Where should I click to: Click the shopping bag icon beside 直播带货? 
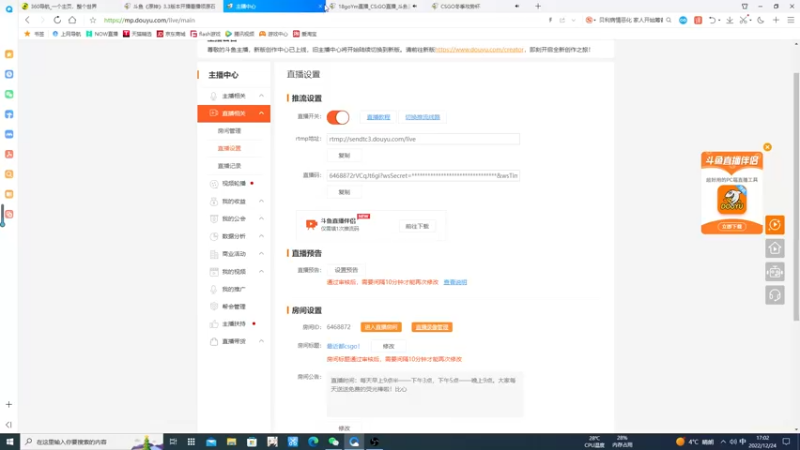coord(214,341)
